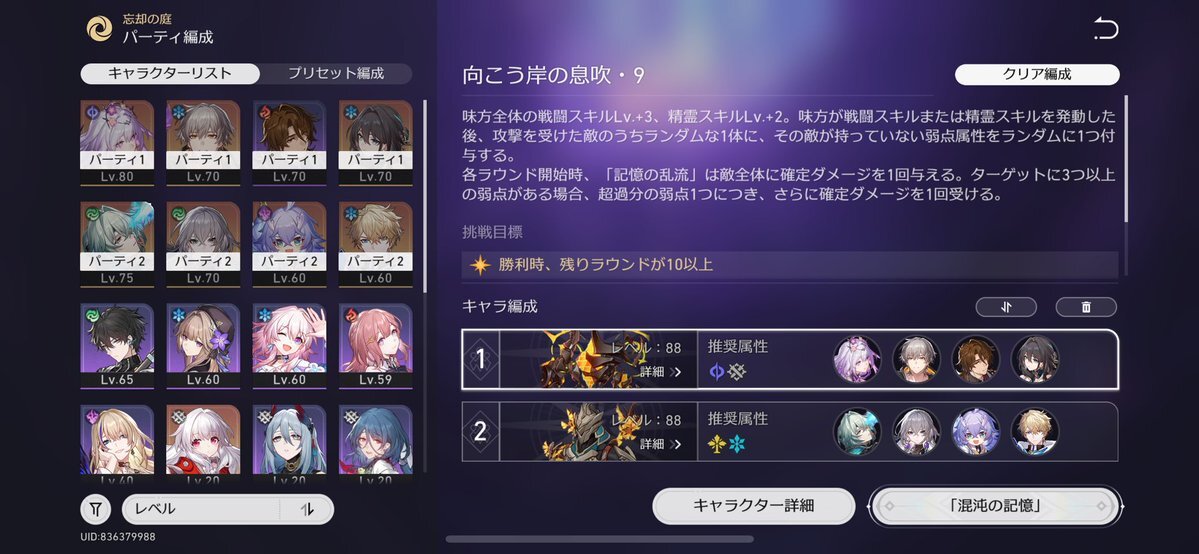Expand team 2 enemy 詳細 details

tap(661, 444)
